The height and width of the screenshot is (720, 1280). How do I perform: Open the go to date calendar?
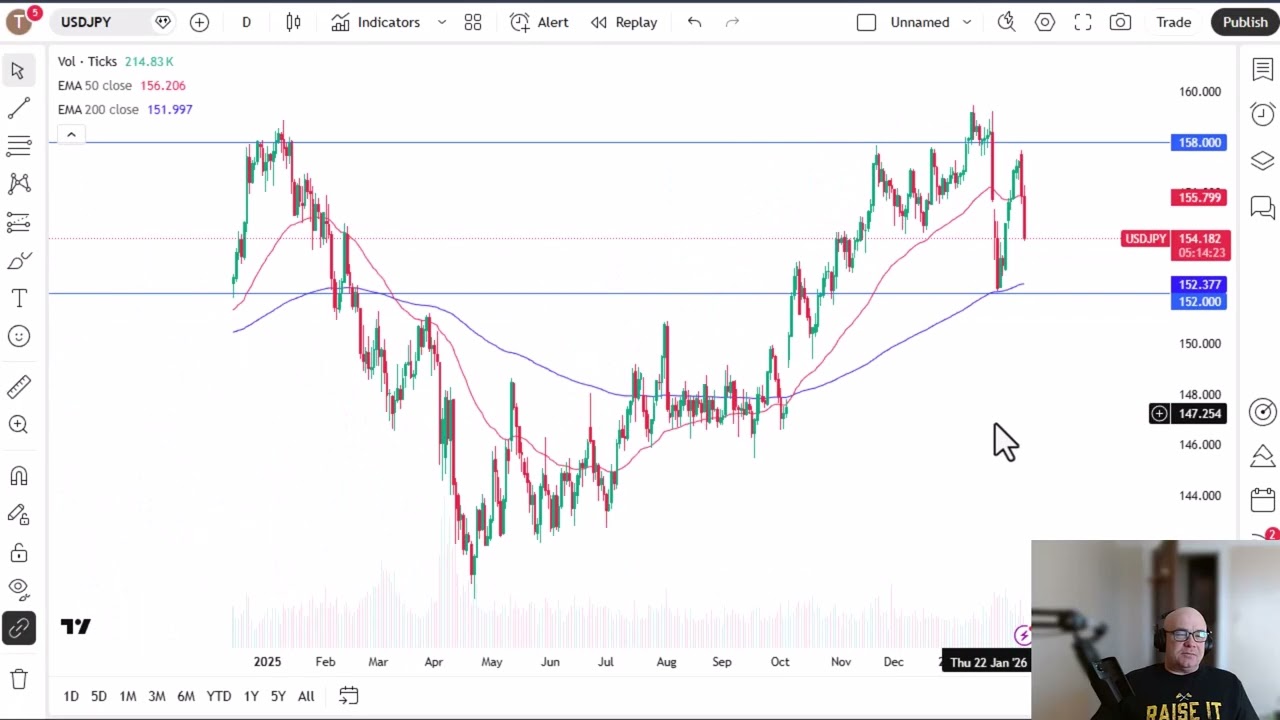pyautogui.click(x=348, y=695)
